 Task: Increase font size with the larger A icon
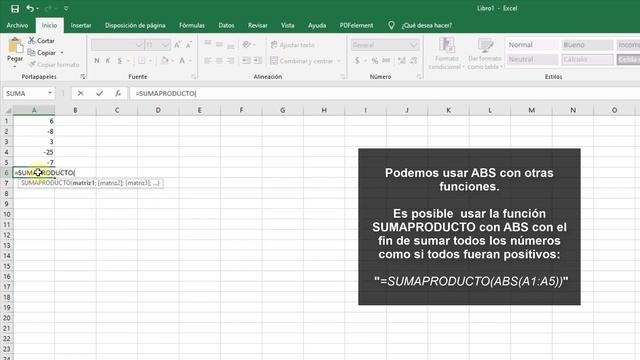pos(177,45)
